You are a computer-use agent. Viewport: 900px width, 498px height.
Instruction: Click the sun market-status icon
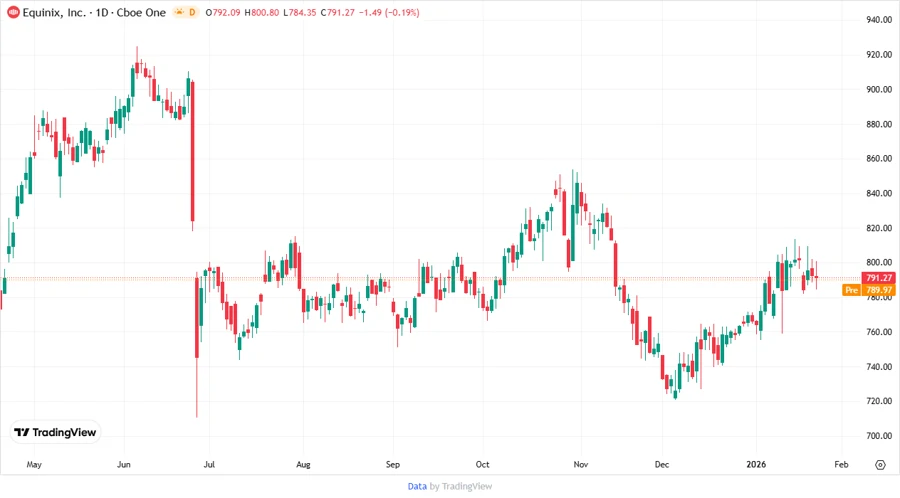click(x=180, y=12)
